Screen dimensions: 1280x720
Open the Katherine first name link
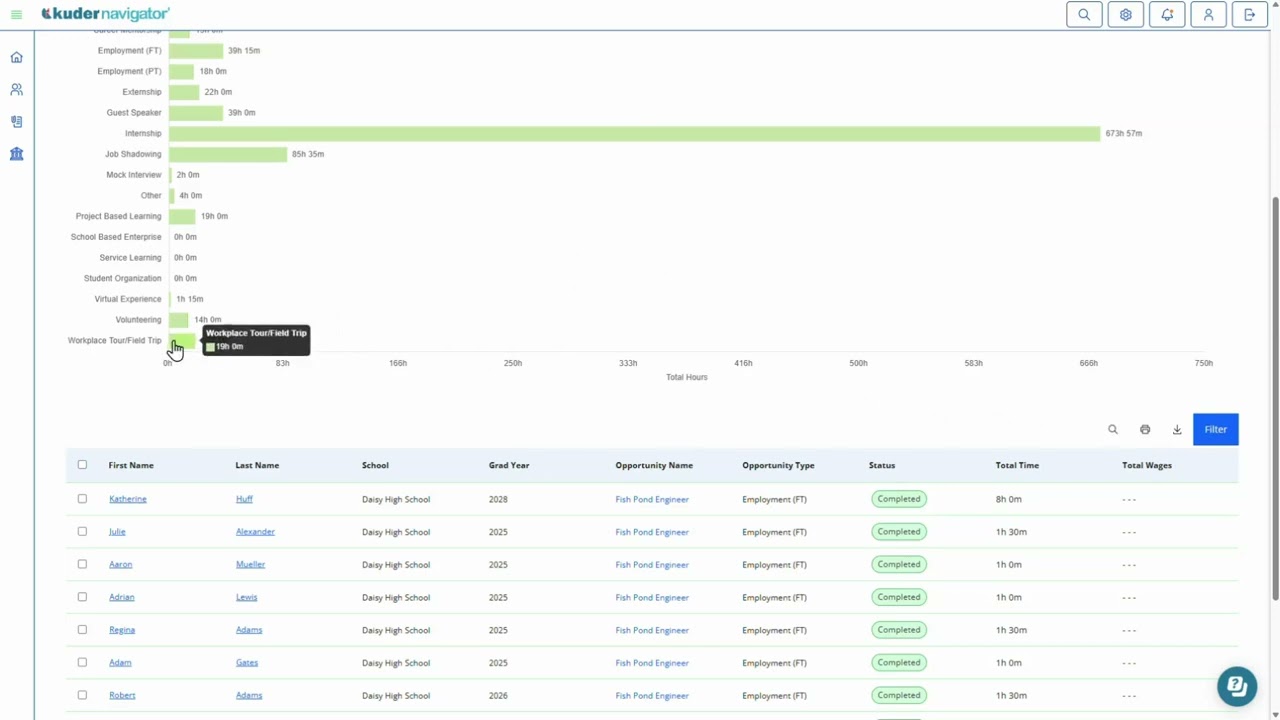[x=128, y=499]
